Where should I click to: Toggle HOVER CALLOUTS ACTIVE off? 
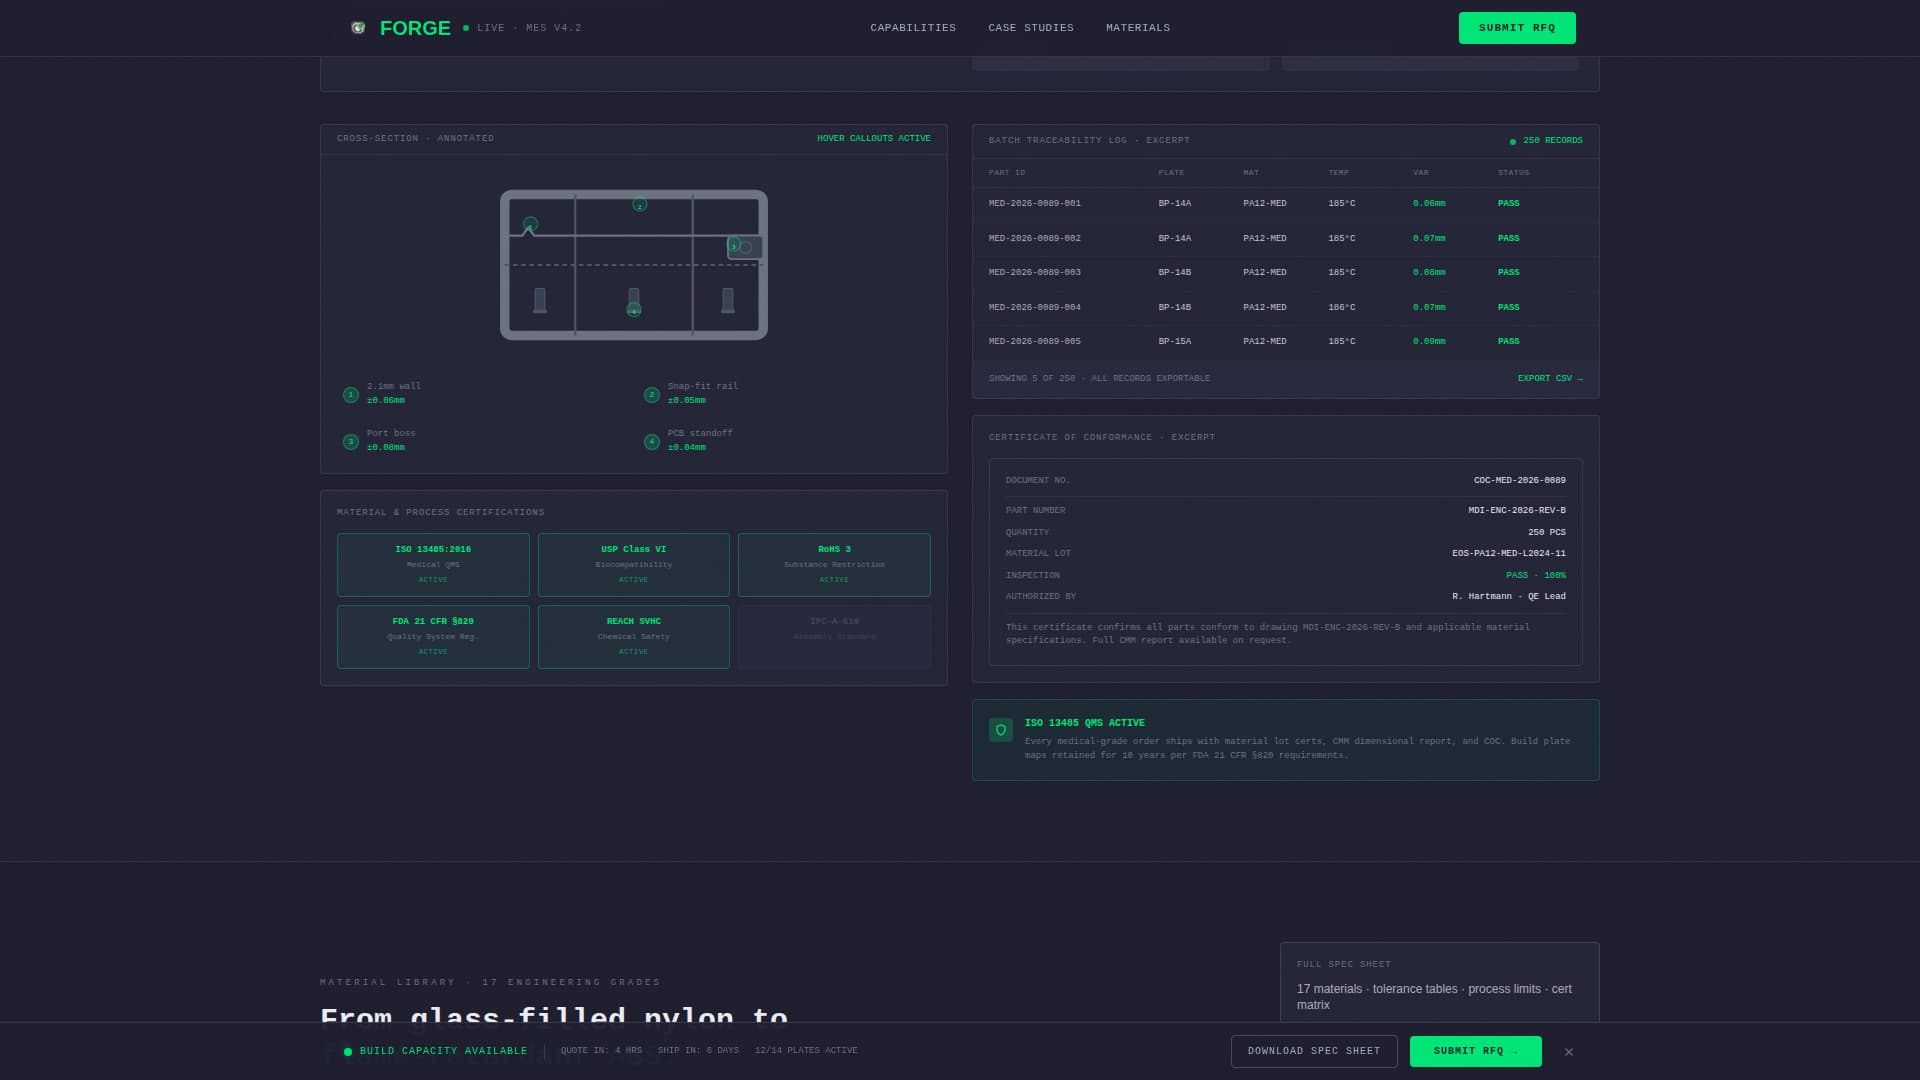point(873,138)
